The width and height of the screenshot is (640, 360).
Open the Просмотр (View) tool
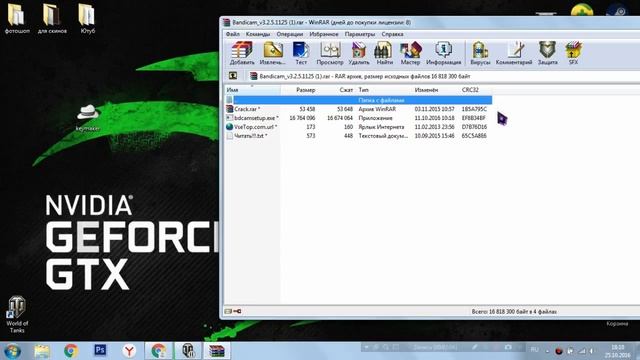coord(330,53)
